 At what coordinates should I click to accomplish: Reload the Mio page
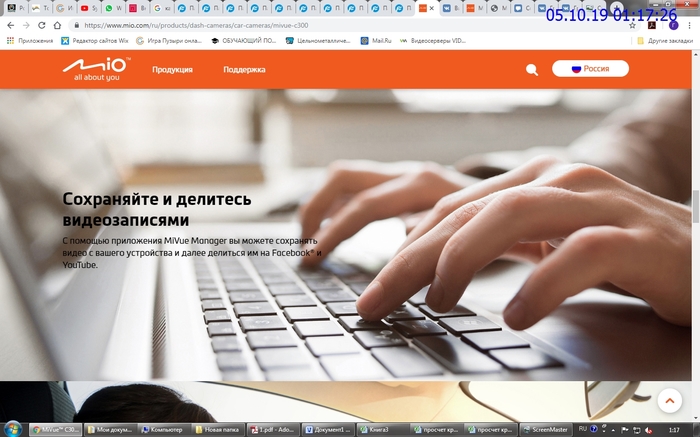pyautogui.click(x=42, y=25)
